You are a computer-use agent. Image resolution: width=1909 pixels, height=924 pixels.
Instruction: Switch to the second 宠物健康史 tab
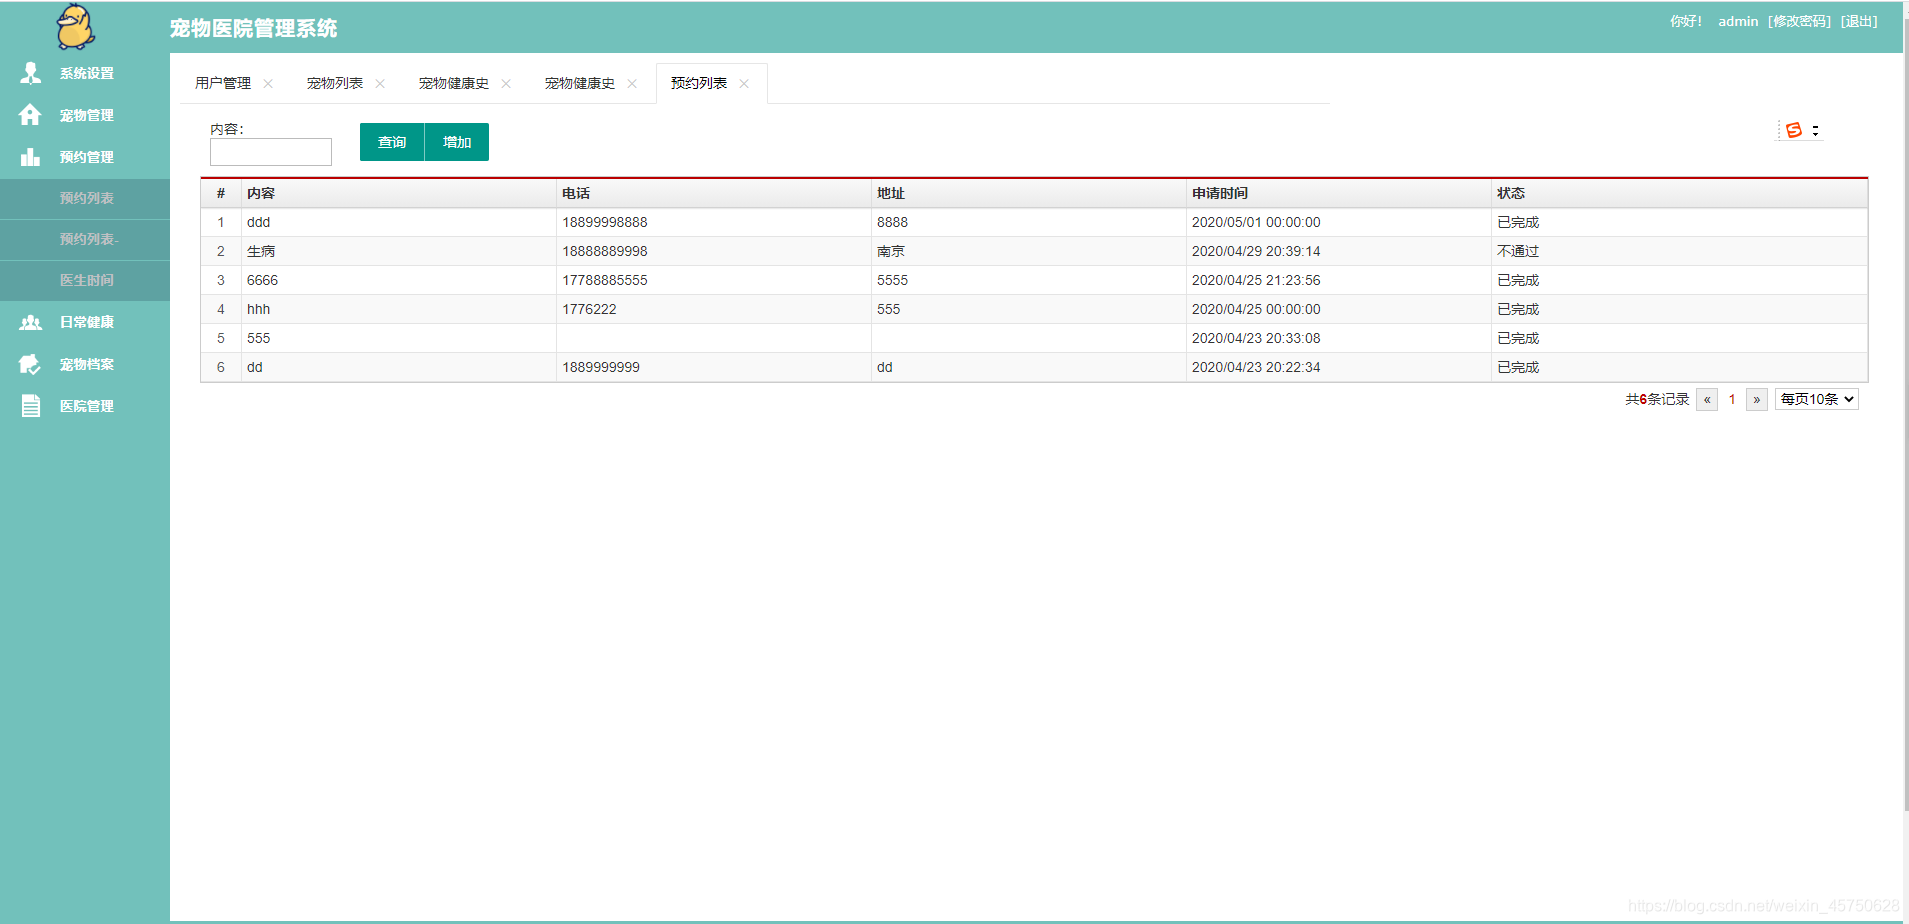coord(580,83)
